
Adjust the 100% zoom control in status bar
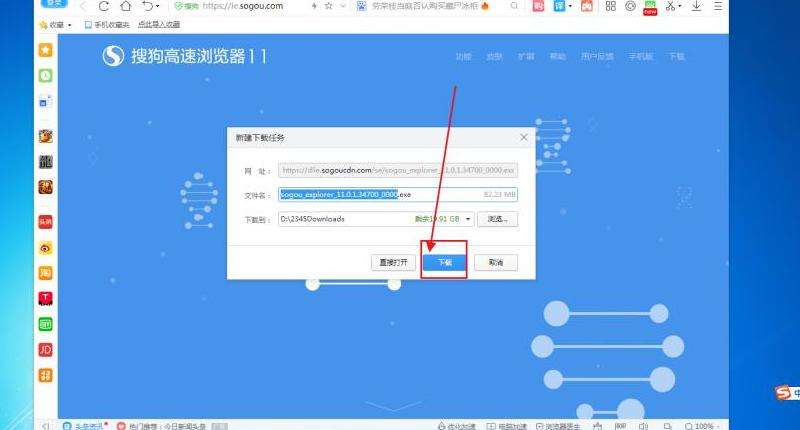click(703, 426)
